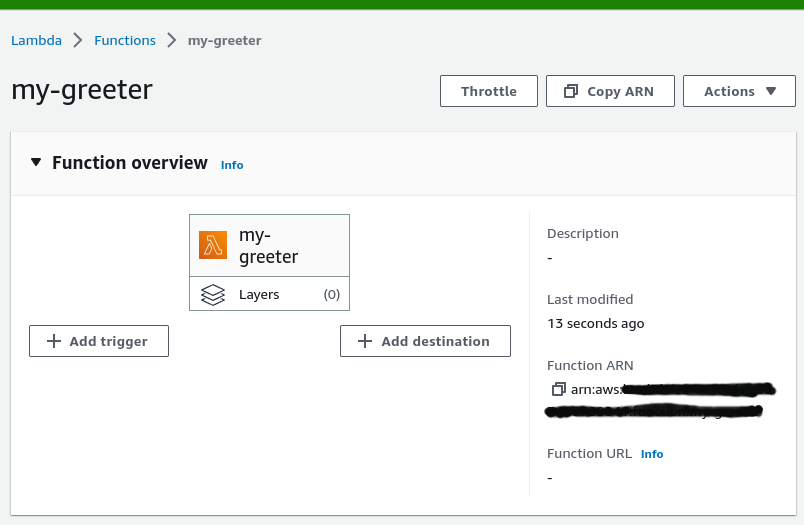Open the Actions dropdown menu
This screenshot has width=804, height=525.
click(x=739, y=91)
